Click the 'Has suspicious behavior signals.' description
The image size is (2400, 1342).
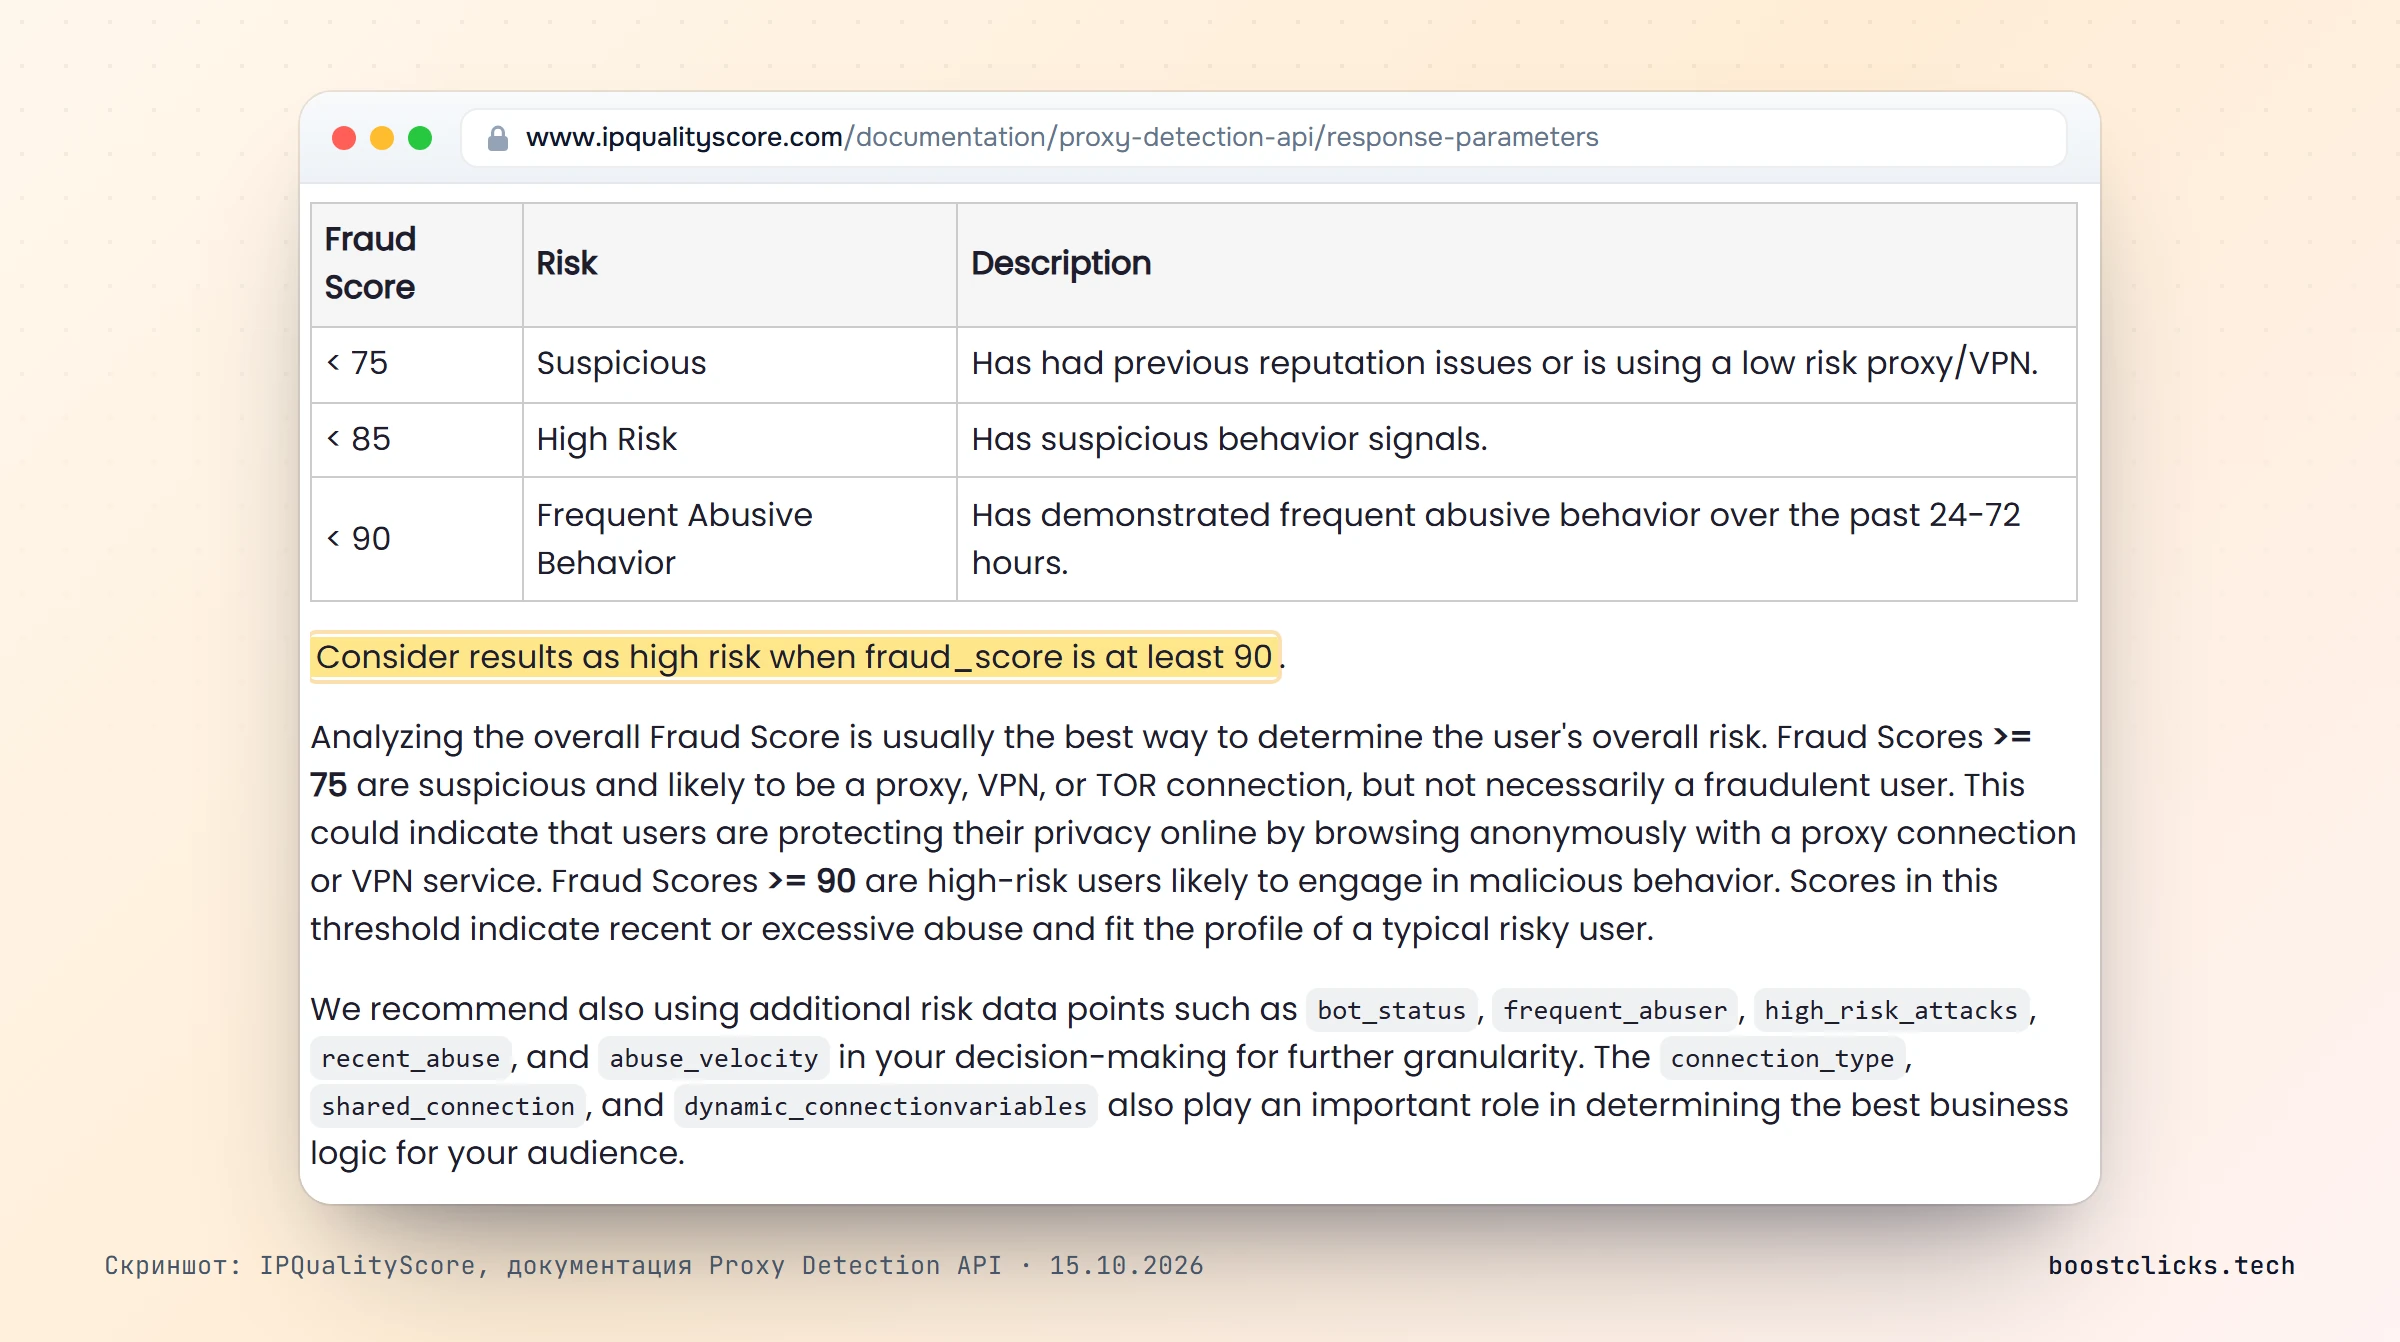(1516, 440)
